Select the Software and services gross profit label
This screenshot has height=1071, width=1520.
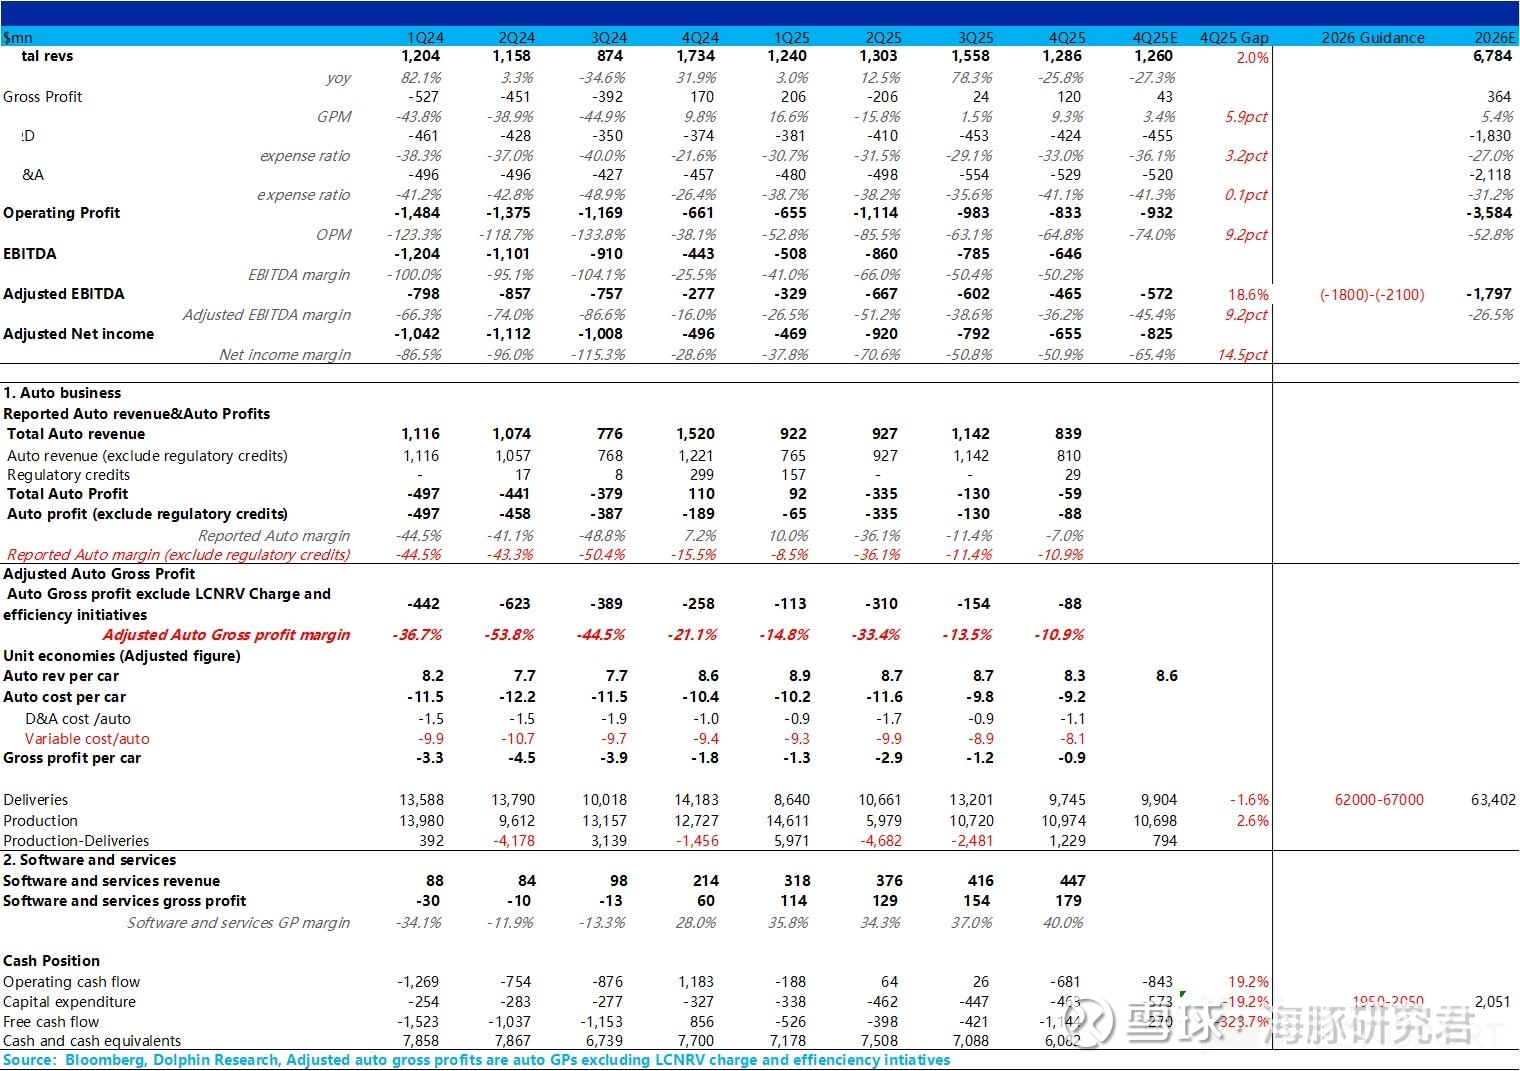(x=125, y=901)
